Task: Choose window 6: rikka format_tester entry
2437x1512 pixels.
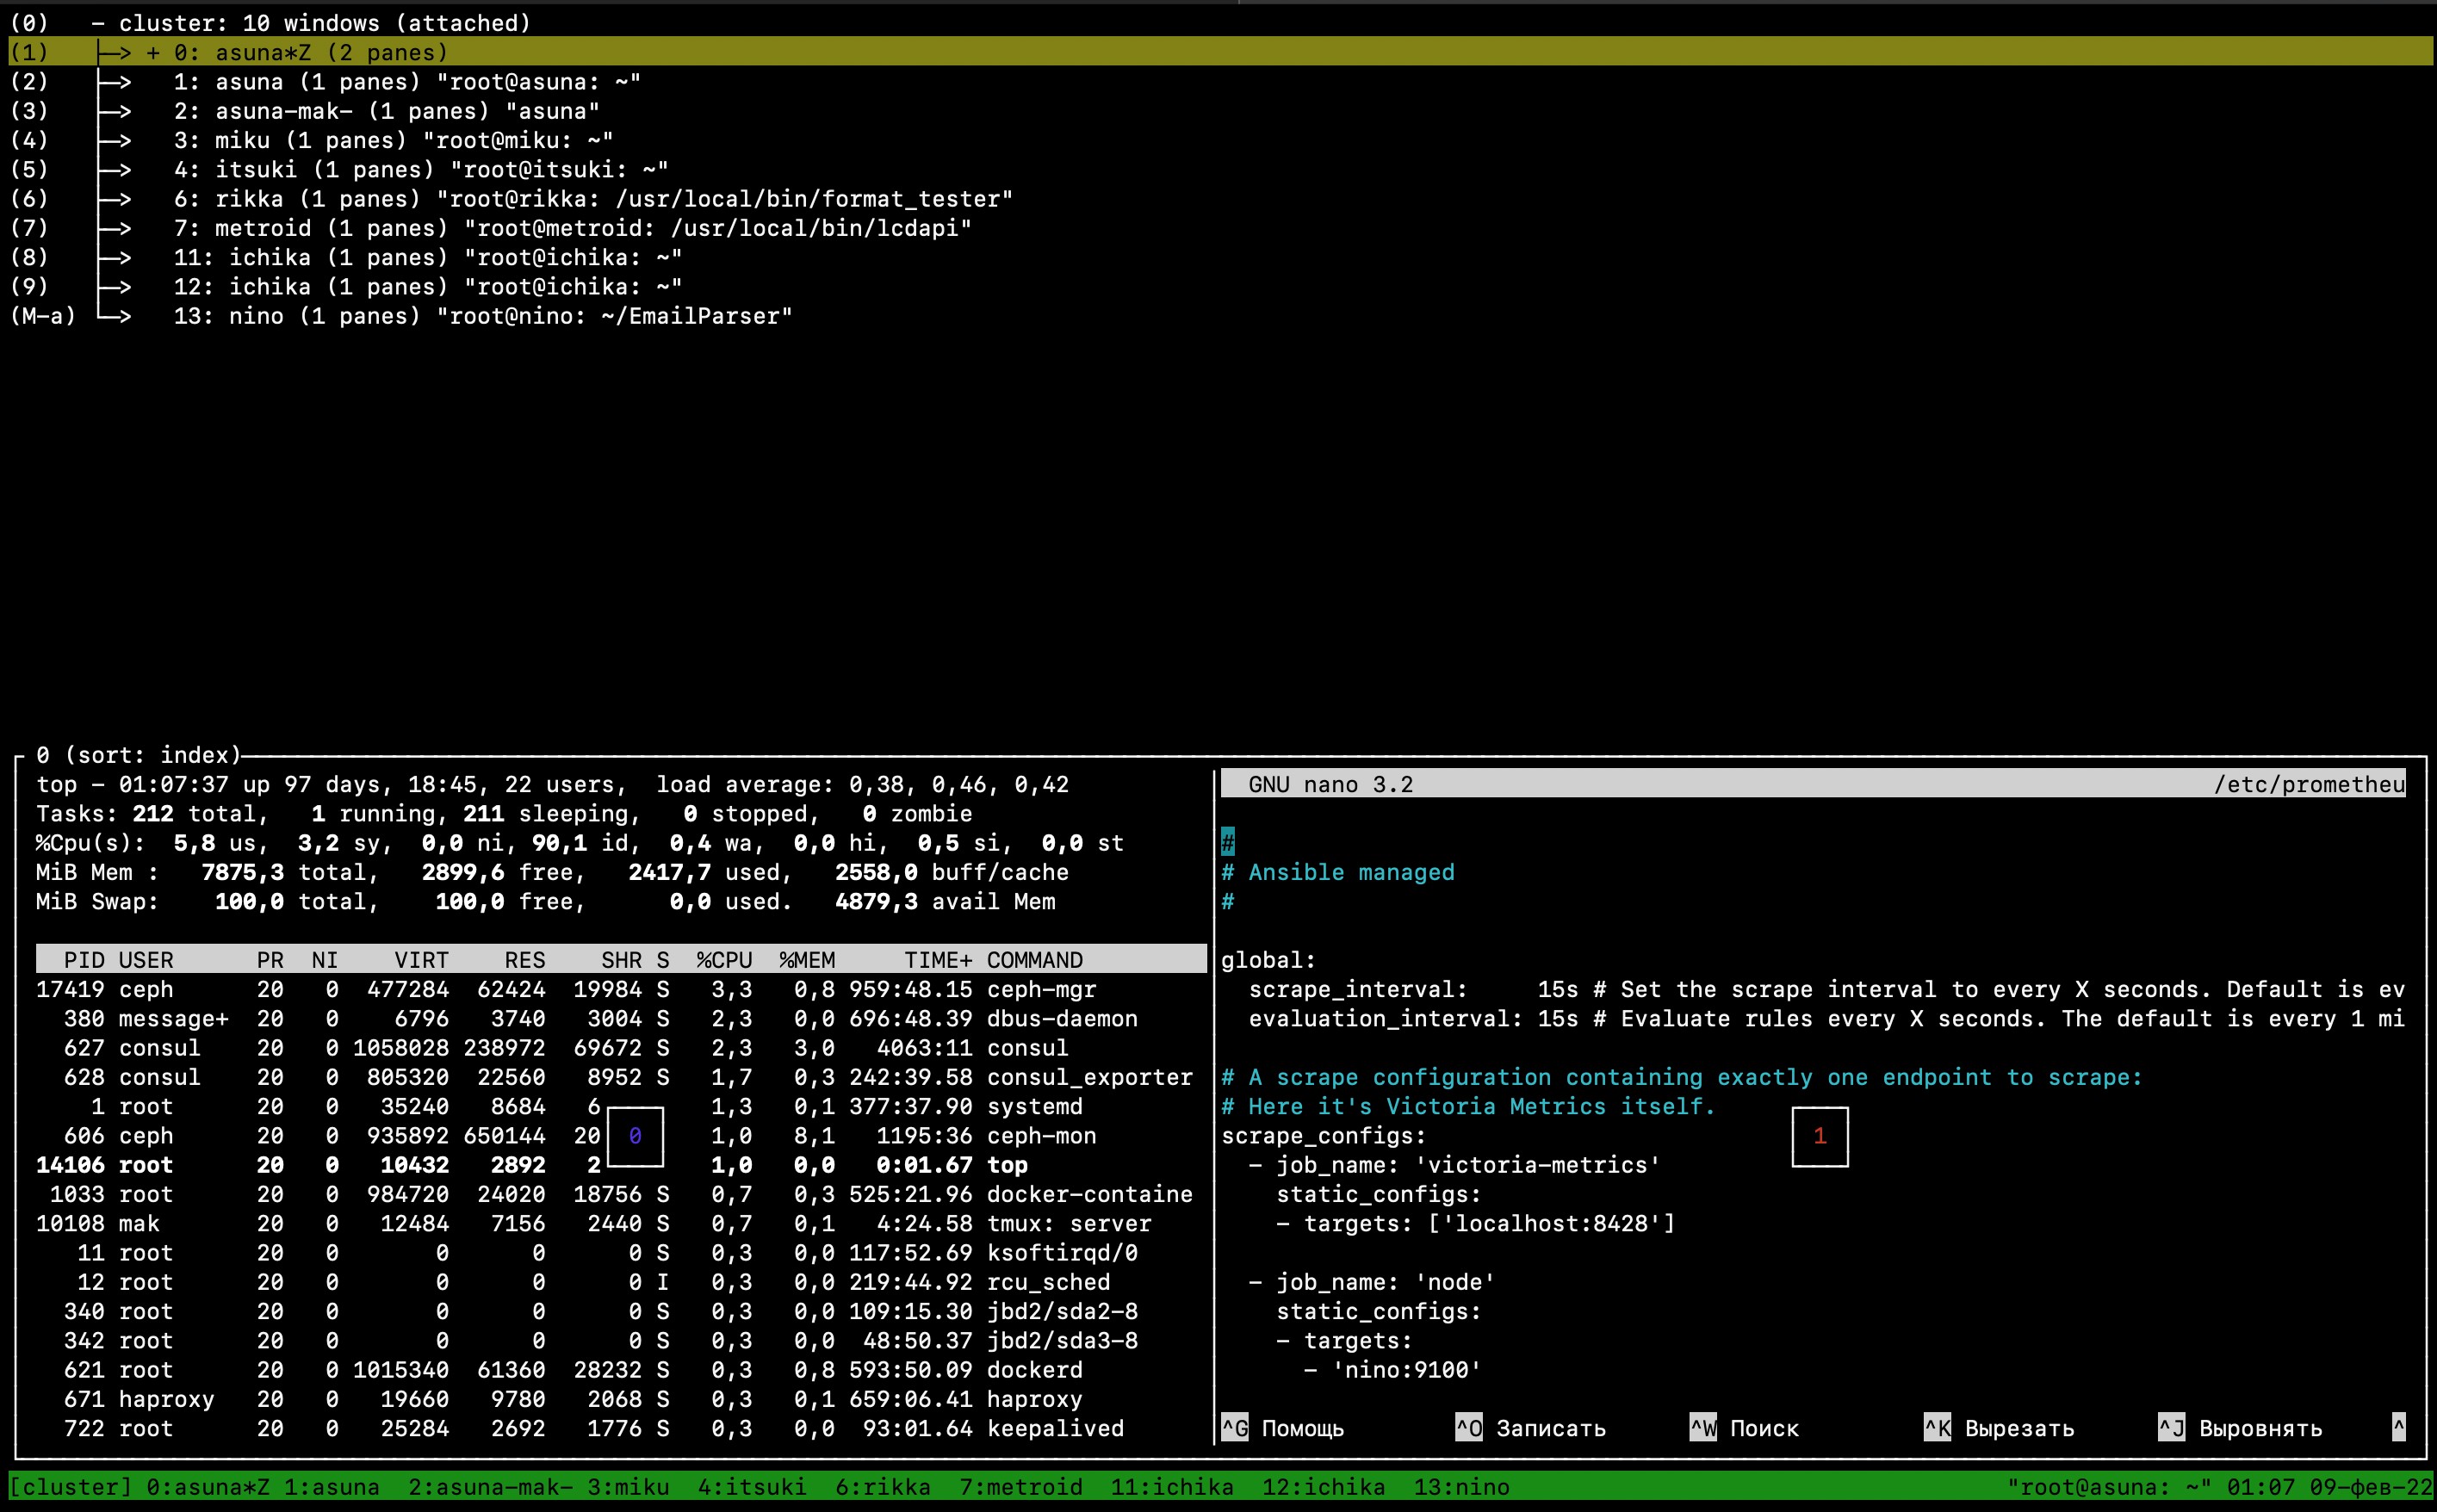Action: 592,199
